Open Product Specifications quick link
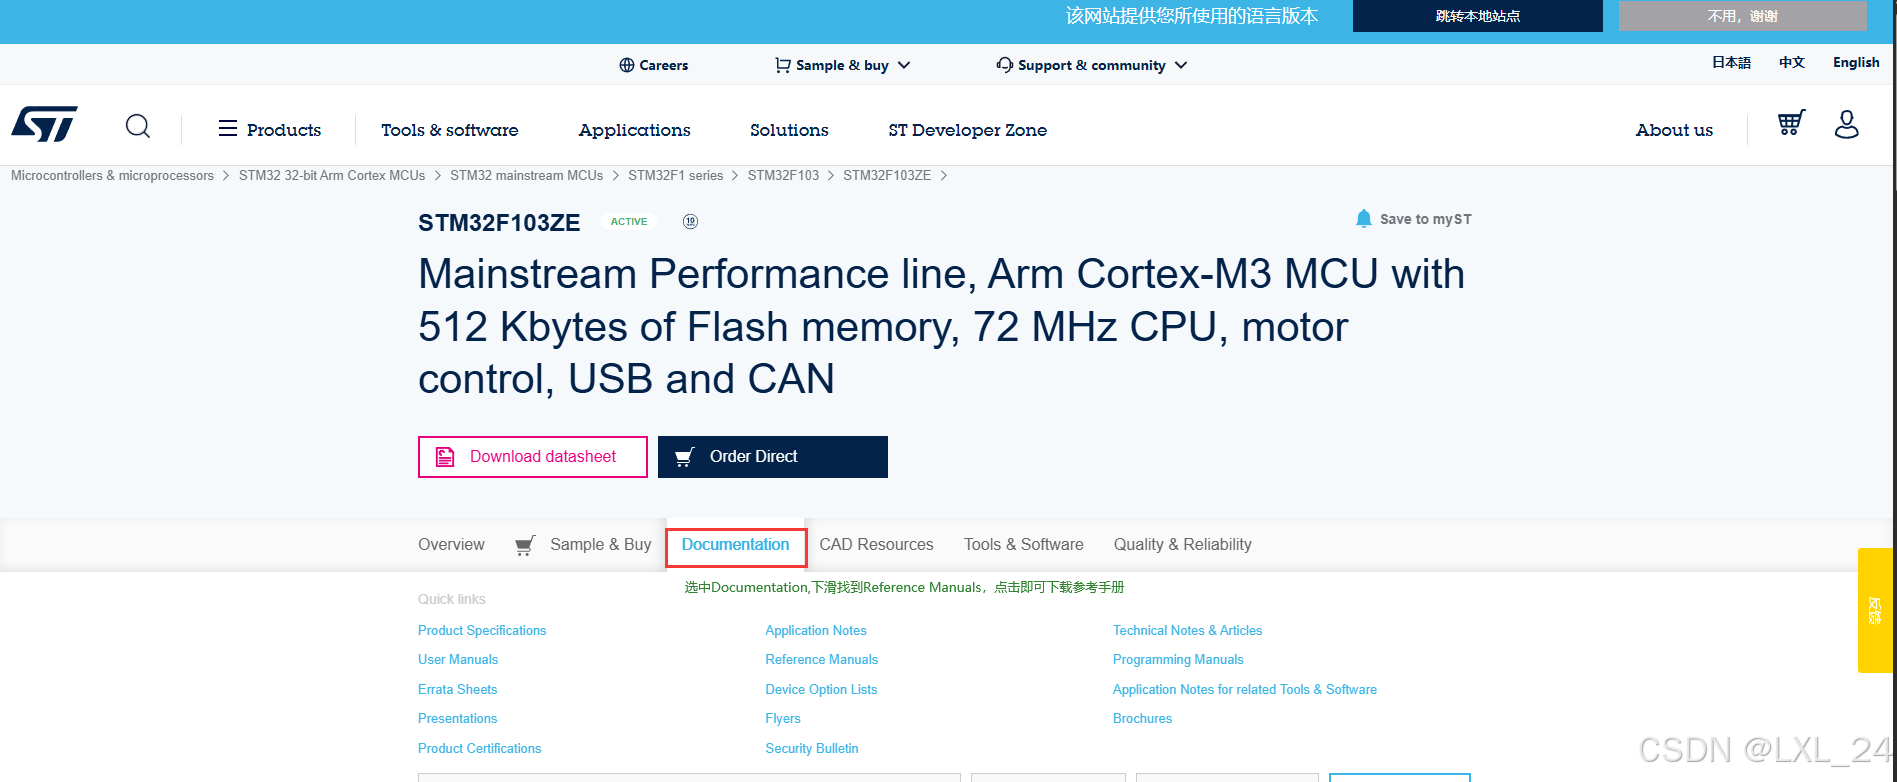 (482, 631)
